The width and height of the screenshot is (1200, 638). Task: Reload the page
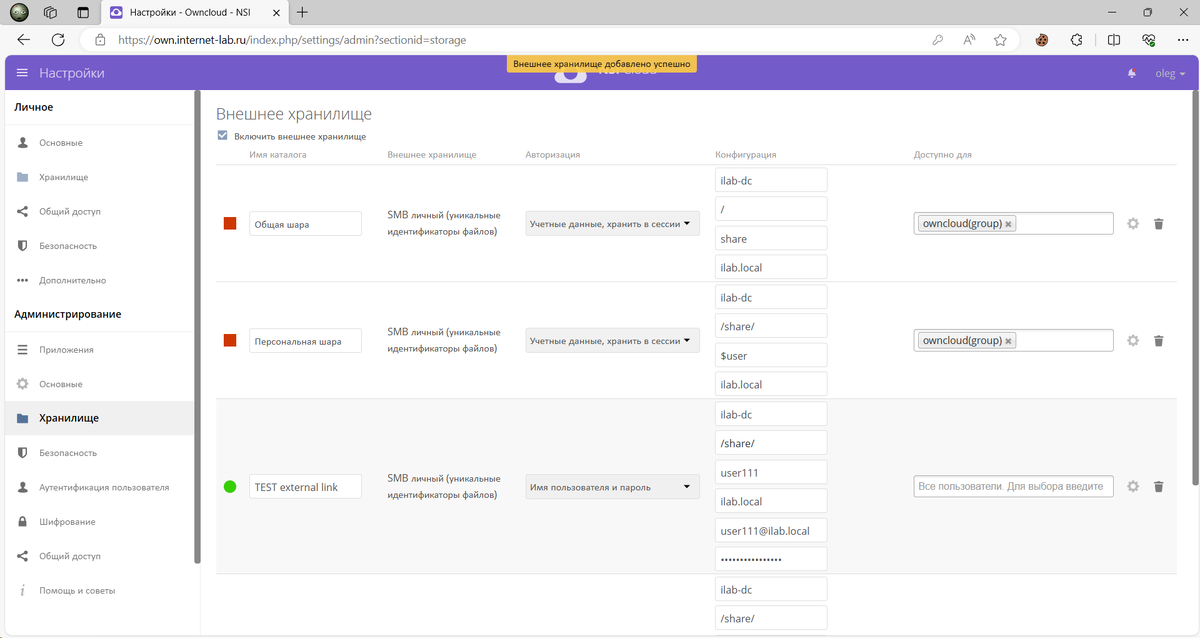[58, 40]
